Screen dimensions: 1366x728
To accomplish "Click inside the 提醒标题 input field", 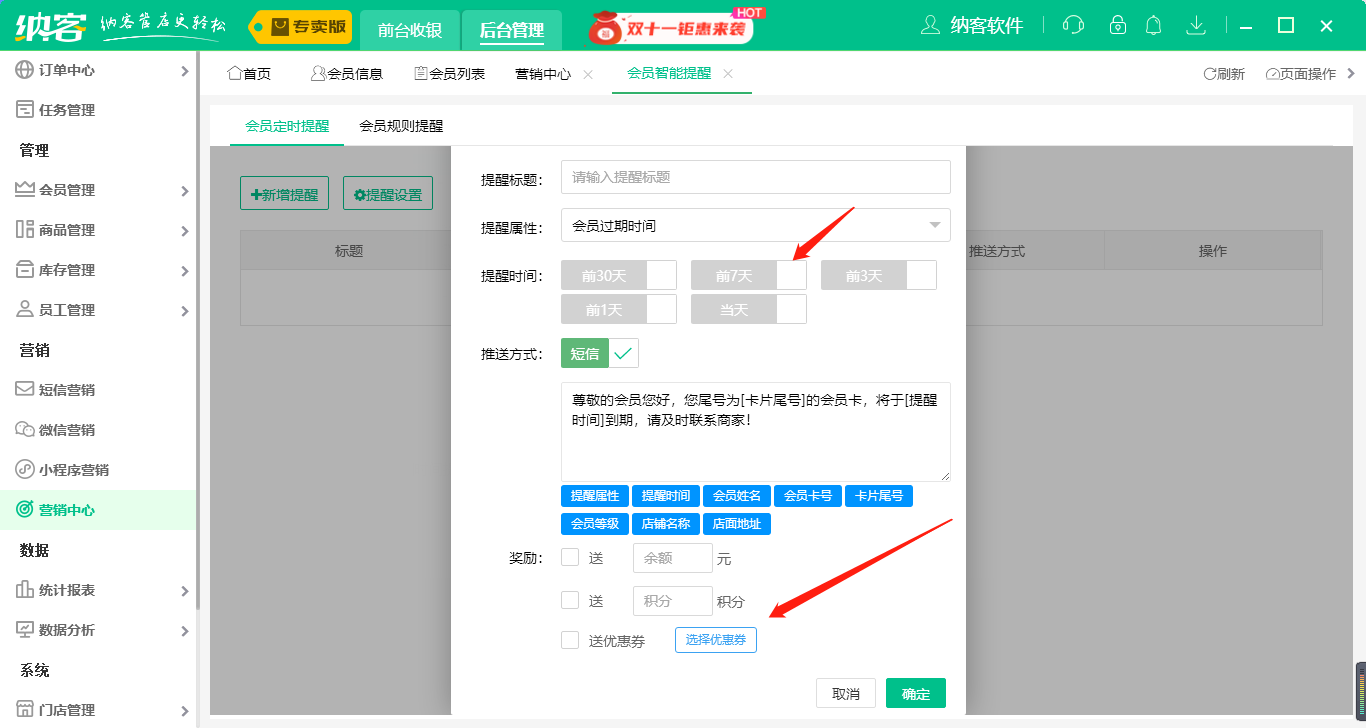I will pos(755,176).
